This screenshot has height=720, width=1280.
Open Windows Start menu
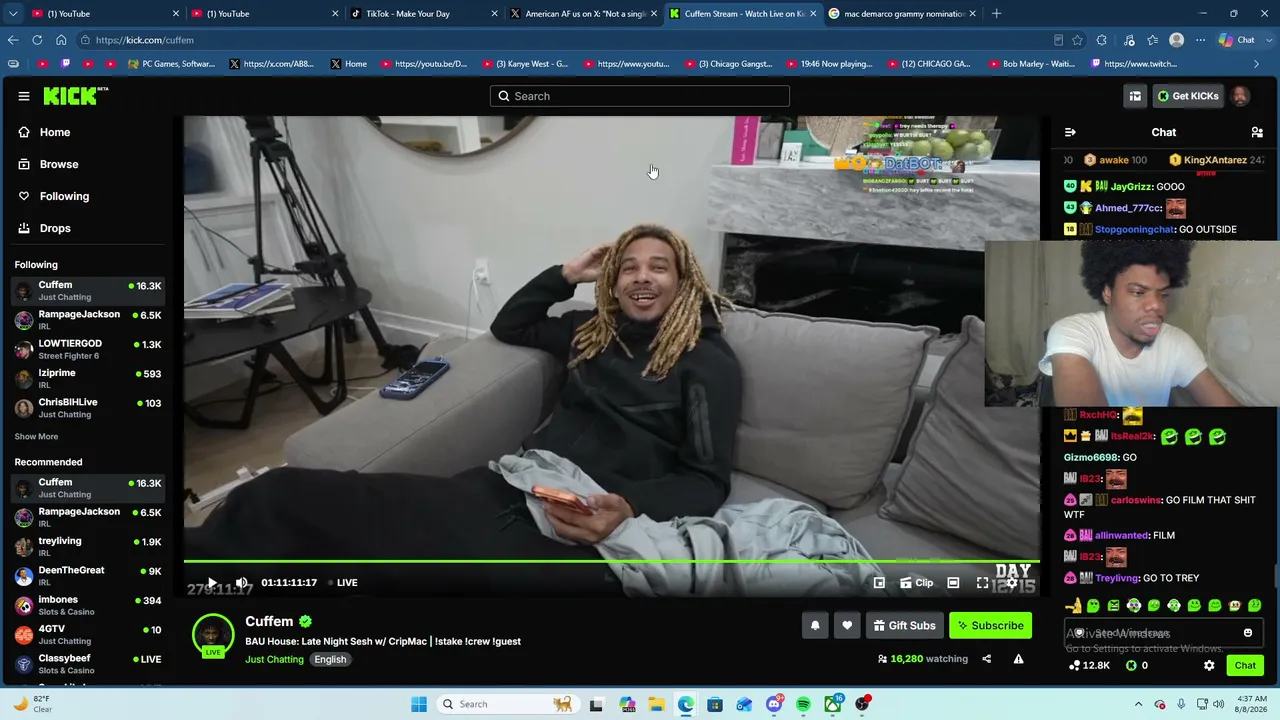(x=419, y=704)
